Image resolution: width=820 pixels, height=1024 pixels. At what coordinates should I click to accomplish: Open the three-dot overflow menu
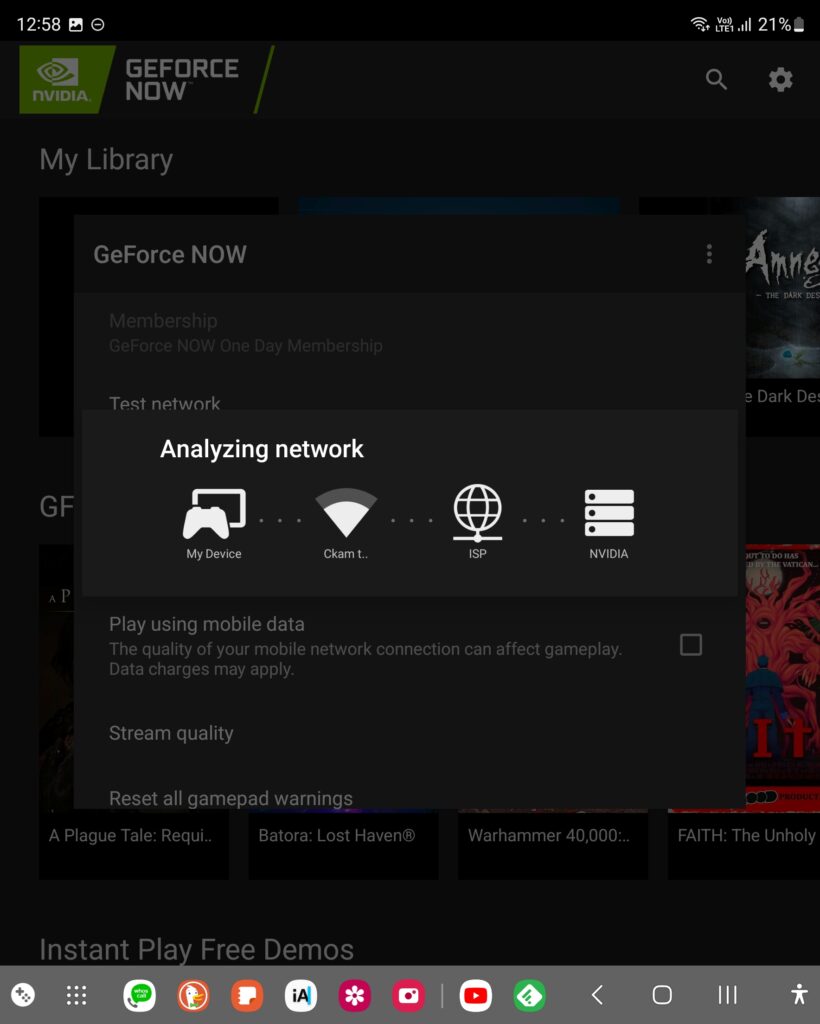pyautogui.click(x=709, y=254)
